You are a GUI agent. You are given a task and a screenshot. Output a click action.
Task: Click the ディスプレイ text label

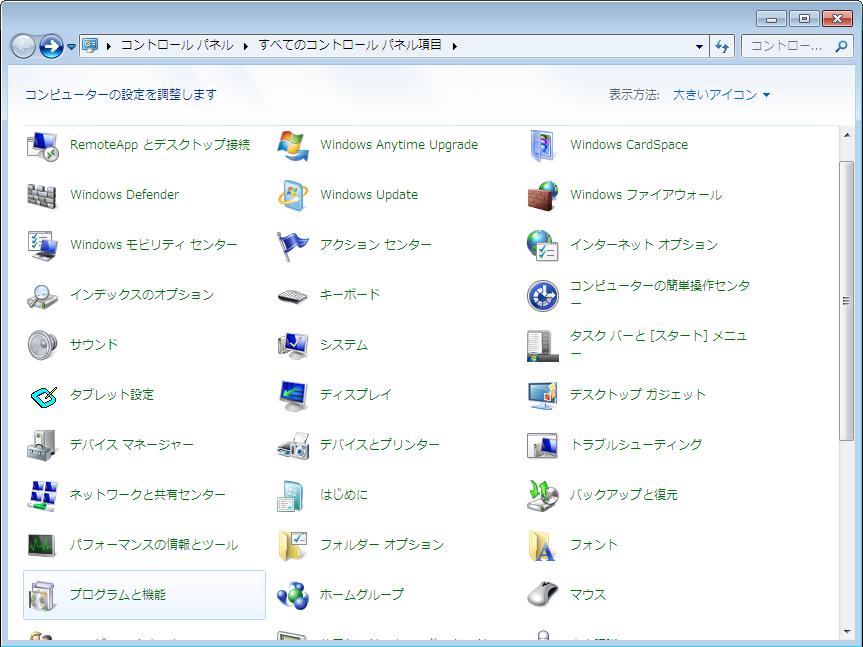coord(356,394)
